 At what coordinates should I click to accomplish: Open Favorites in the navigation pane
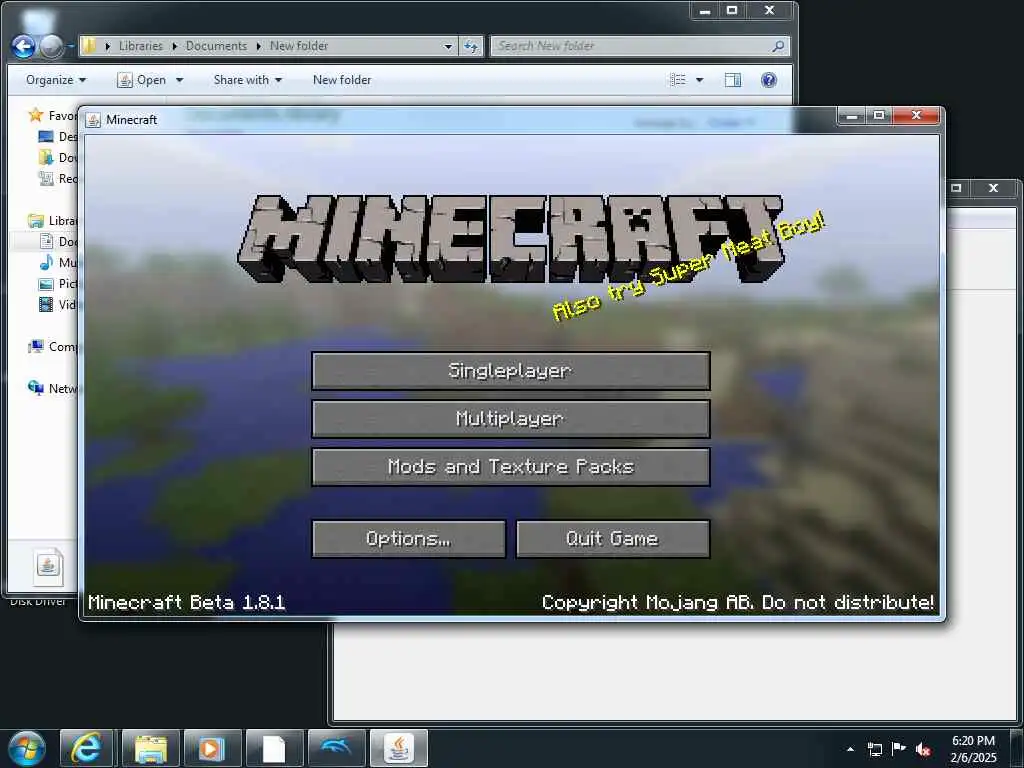(54, 116)
